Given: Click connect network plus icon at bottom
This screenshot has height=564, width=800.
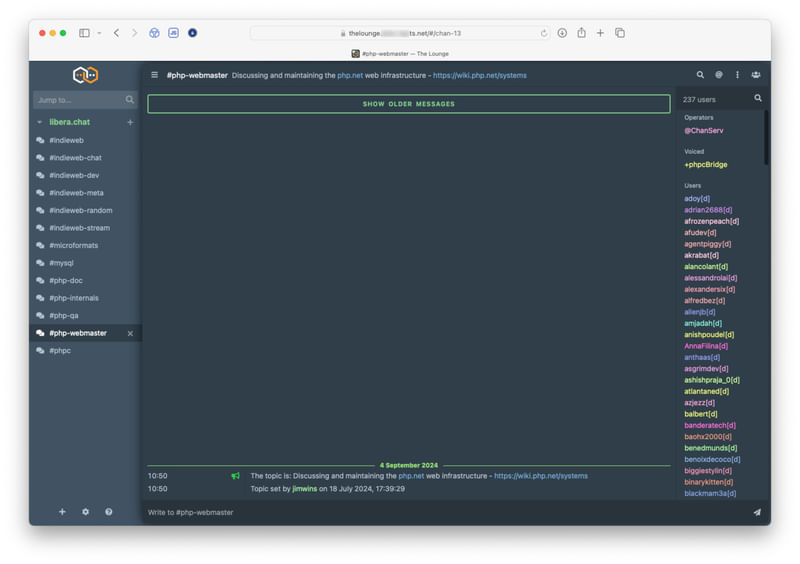Looking at the screenshot, I should pyautogui.click(x=62, y=512).
